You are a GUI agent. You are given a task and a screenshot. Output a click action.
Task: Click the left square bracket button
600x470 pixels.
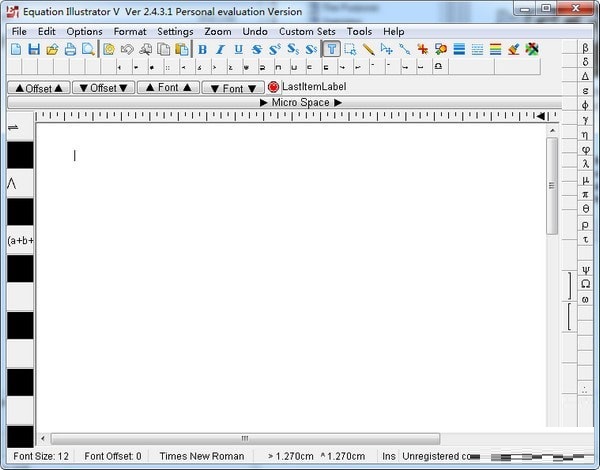[x=569, y=316]
